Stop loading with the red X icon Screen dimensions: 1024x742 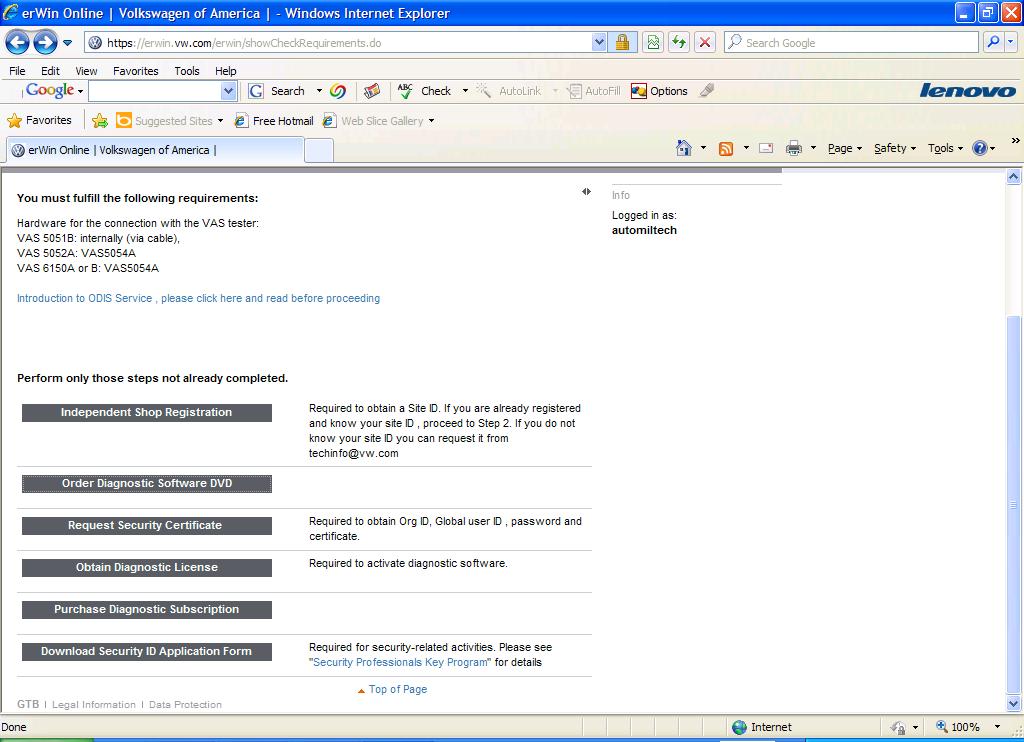(705, 43)
